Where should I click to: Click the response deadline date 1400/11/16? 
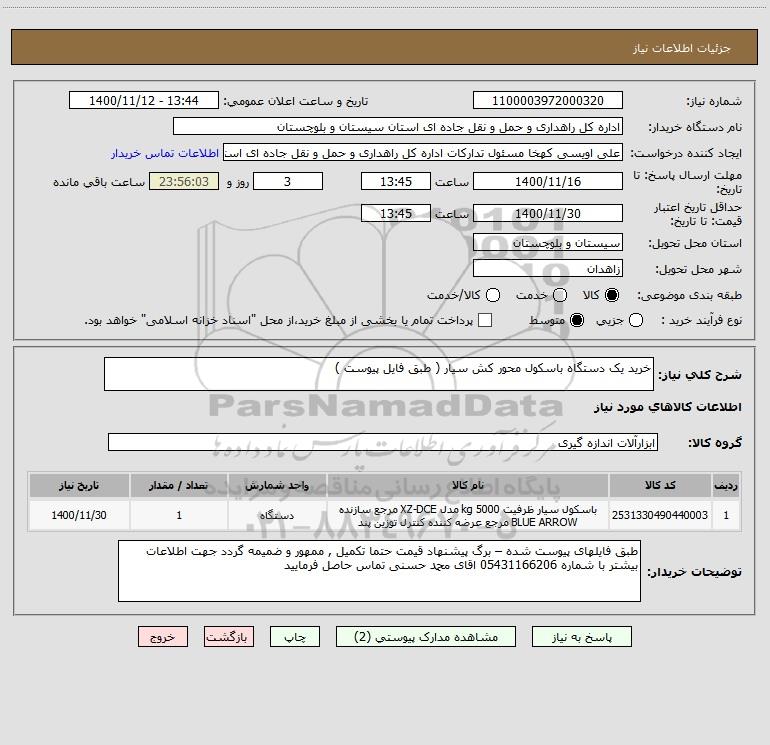548,182
